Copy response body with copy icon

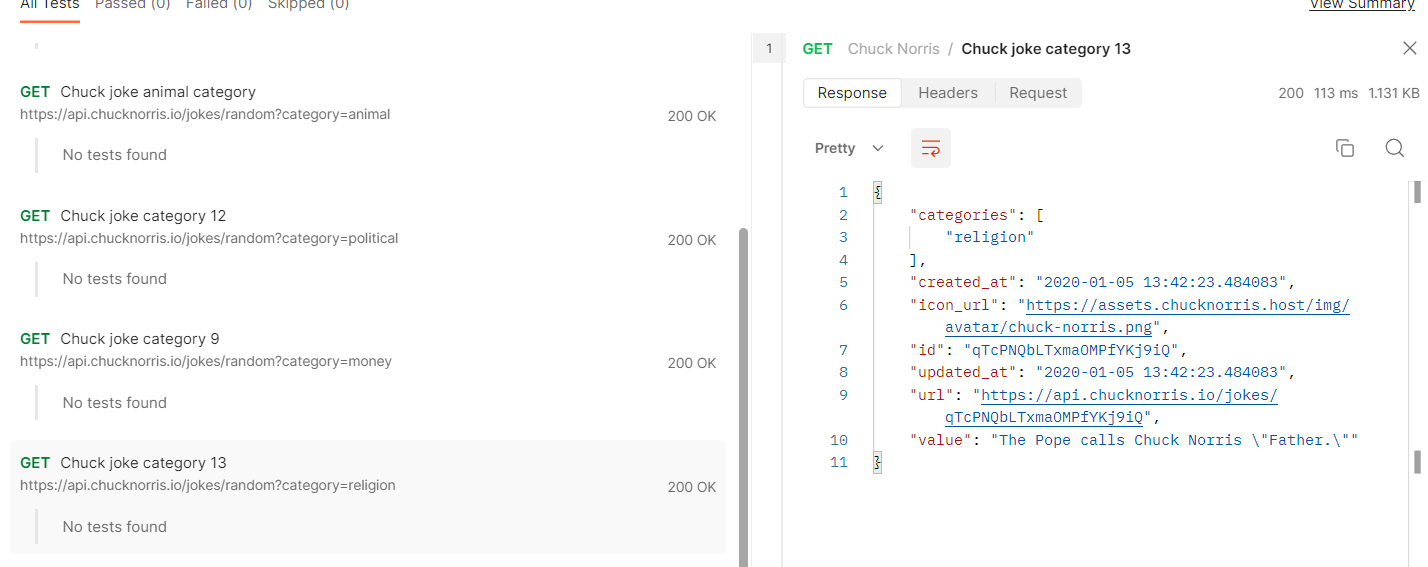(1345, 148)
